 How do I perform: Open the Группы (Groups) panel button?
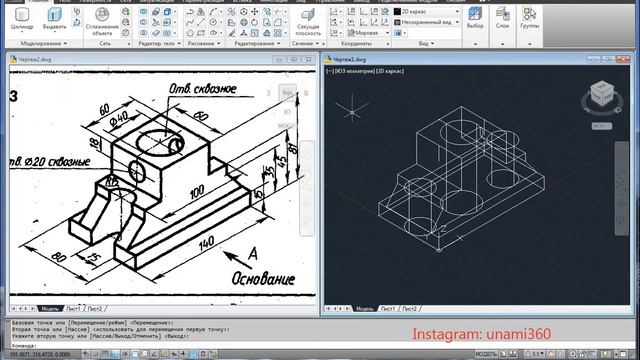click(x=529, y=19)
